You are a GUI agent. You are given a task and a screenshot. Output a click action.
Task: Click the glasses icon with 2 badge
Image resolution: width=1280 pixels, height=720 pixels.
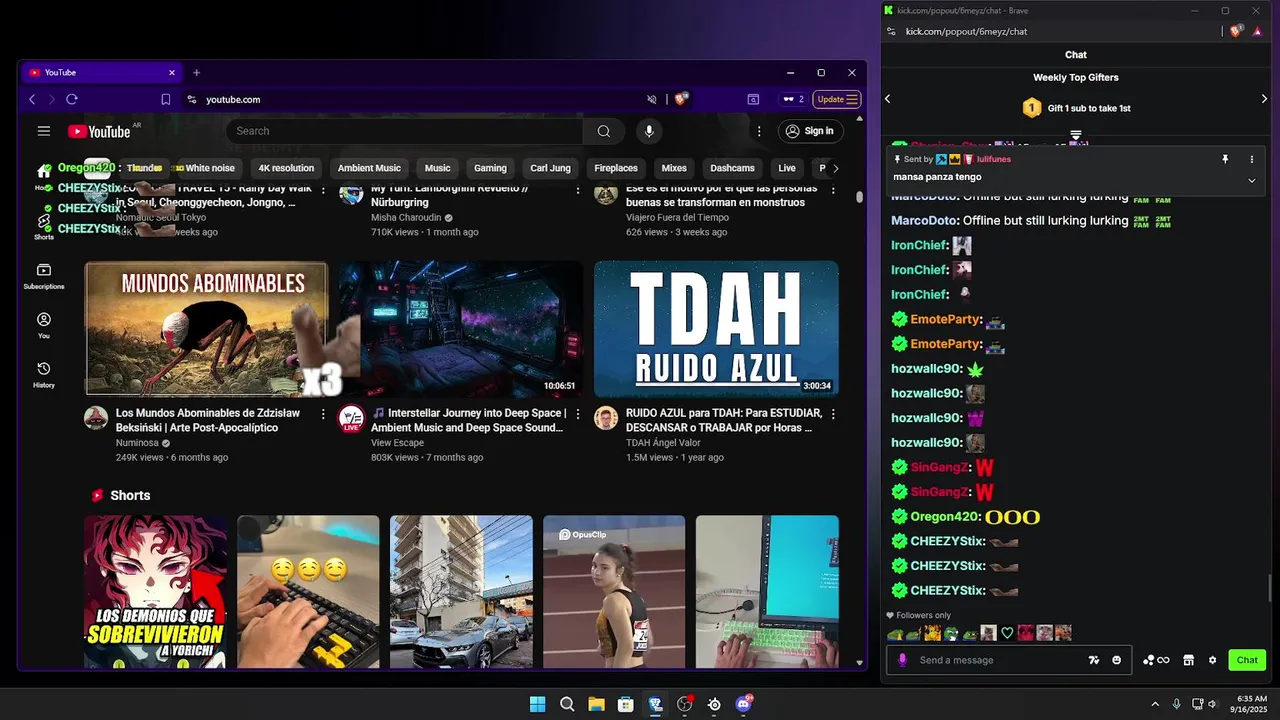point(793,99)
